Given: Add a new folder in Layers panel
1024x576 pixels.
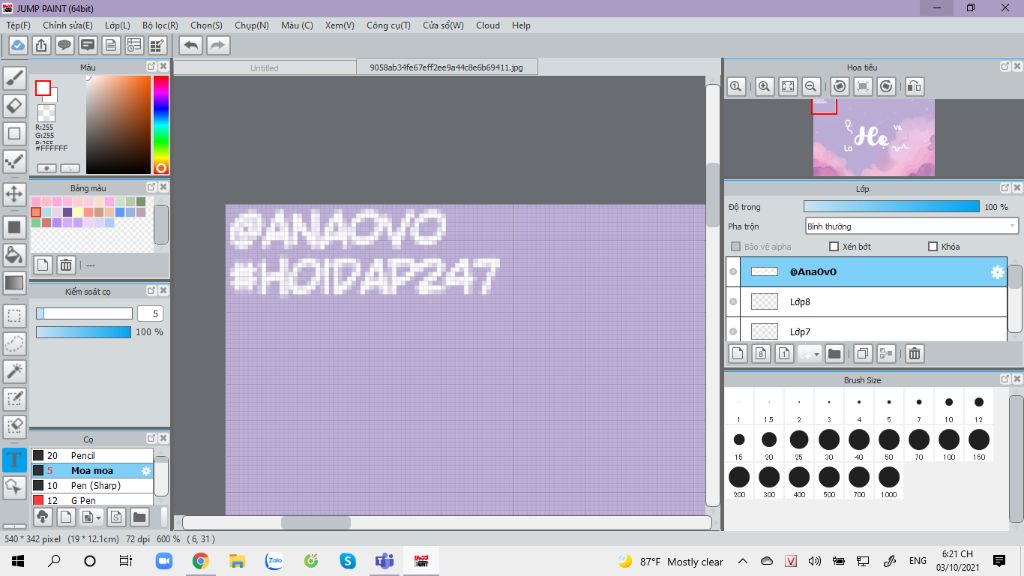Looking at the screenshot, I should [x=834, y=353].
